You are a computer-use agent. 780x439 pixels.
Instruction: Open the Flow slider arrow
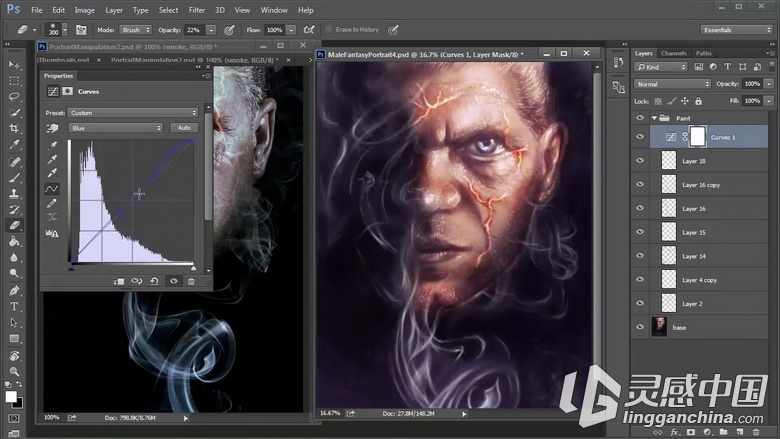(292, 30)
